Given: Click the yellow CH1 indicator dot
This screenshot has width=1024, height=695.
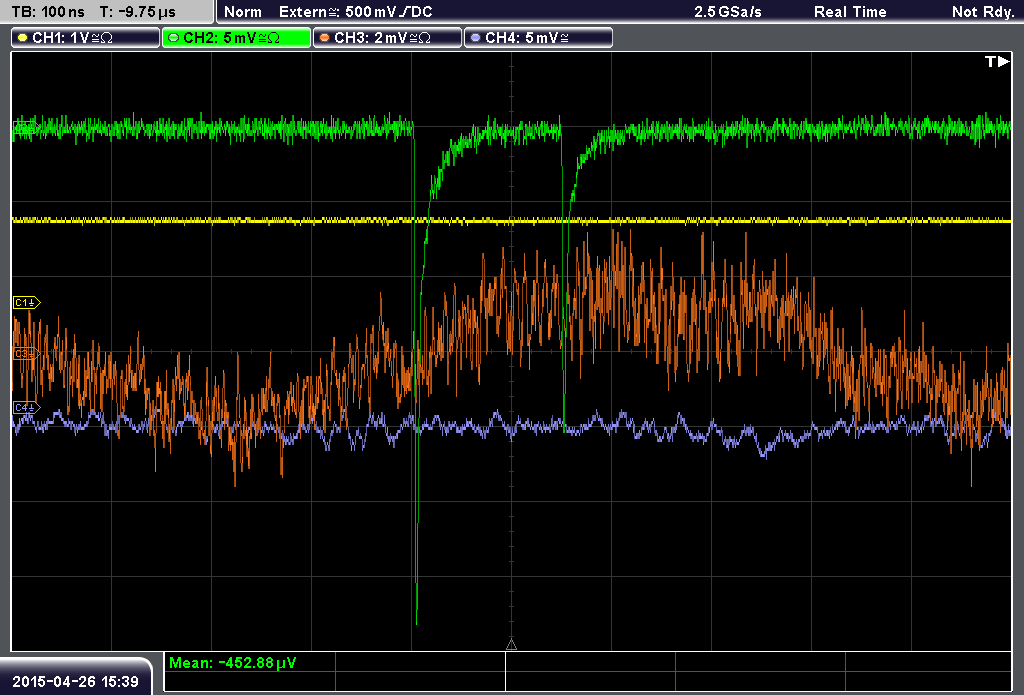Looking at the screenshot, I should click(x=23, y=38).
